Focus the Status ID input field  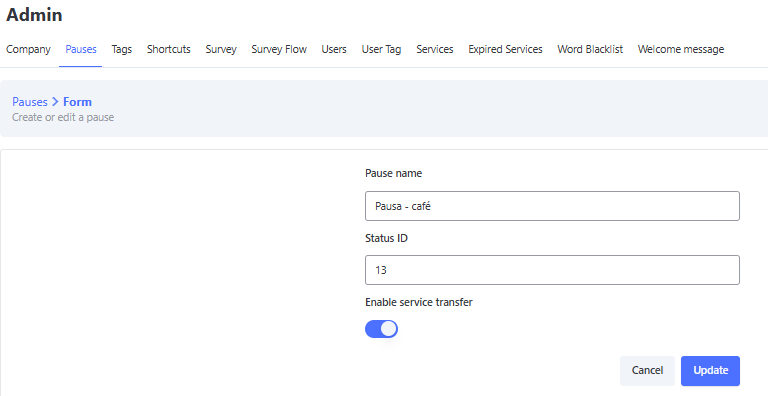pos(552,270)
